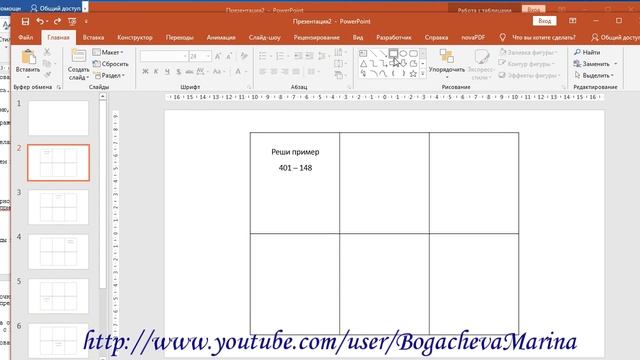The width and height of the screenshot is (640, 360).
Task: Click the Сбросить button
Action: click(x=110, y=64)
